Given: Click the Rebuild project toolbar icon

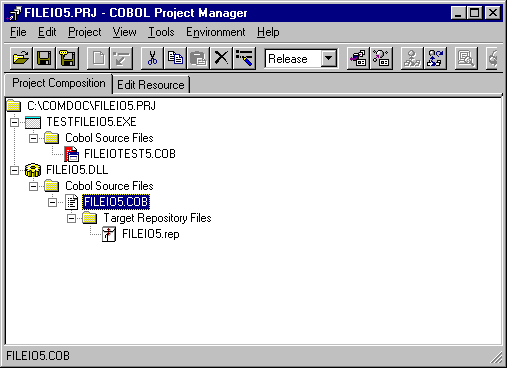Looking at the screenshot, I should coord(381,58).
